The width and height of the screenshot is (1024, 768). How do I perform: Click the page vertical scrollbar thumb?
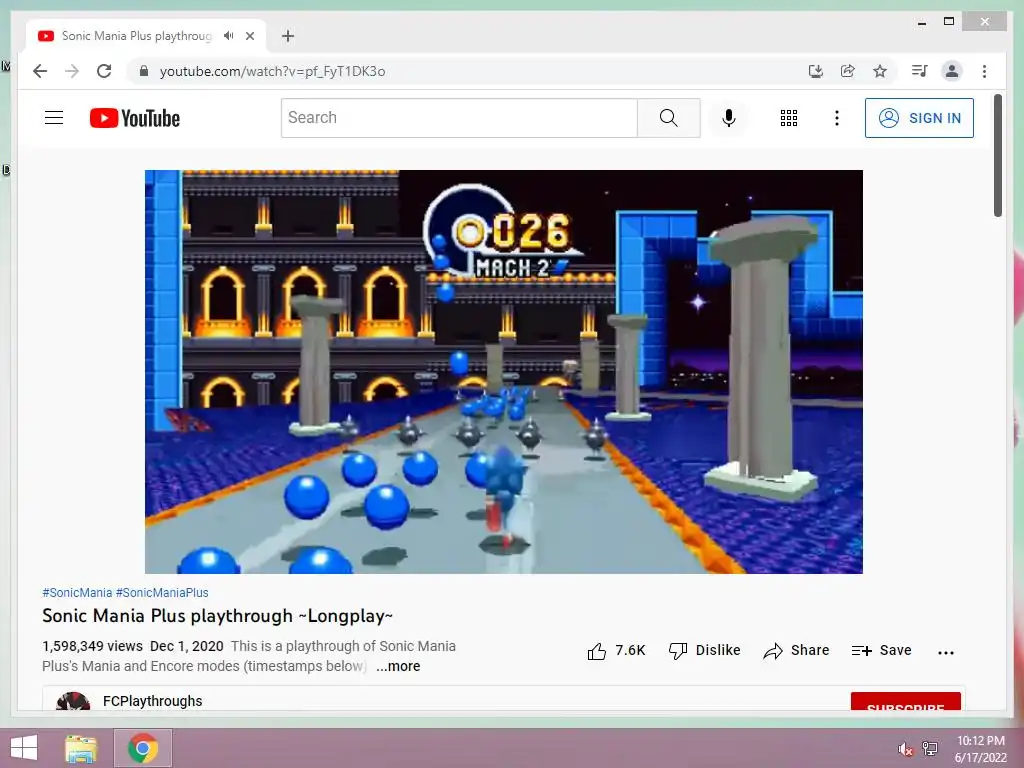997,155
